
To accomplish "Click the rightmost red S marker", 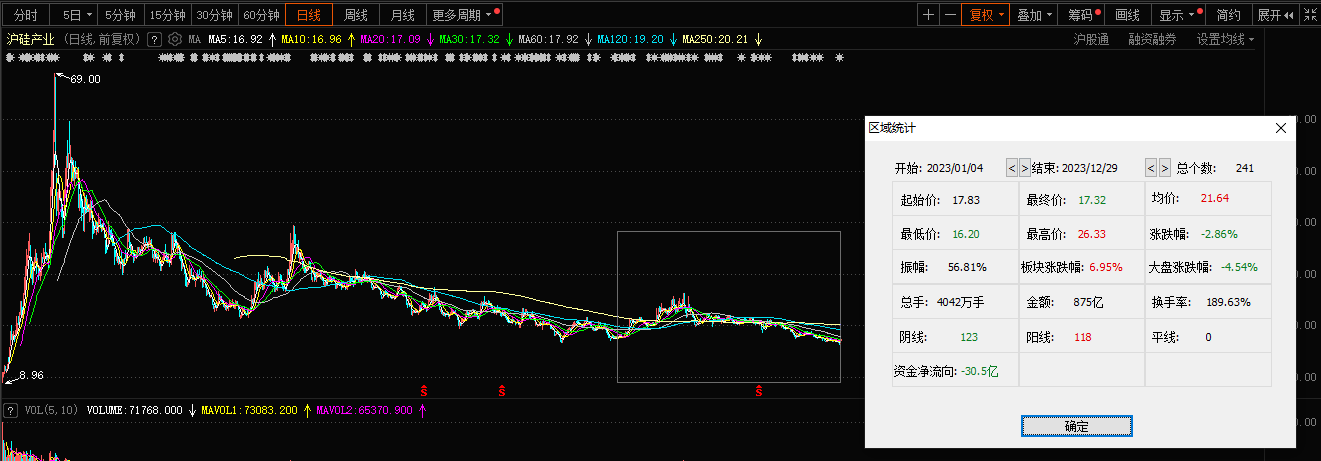I will click(759, 391).
